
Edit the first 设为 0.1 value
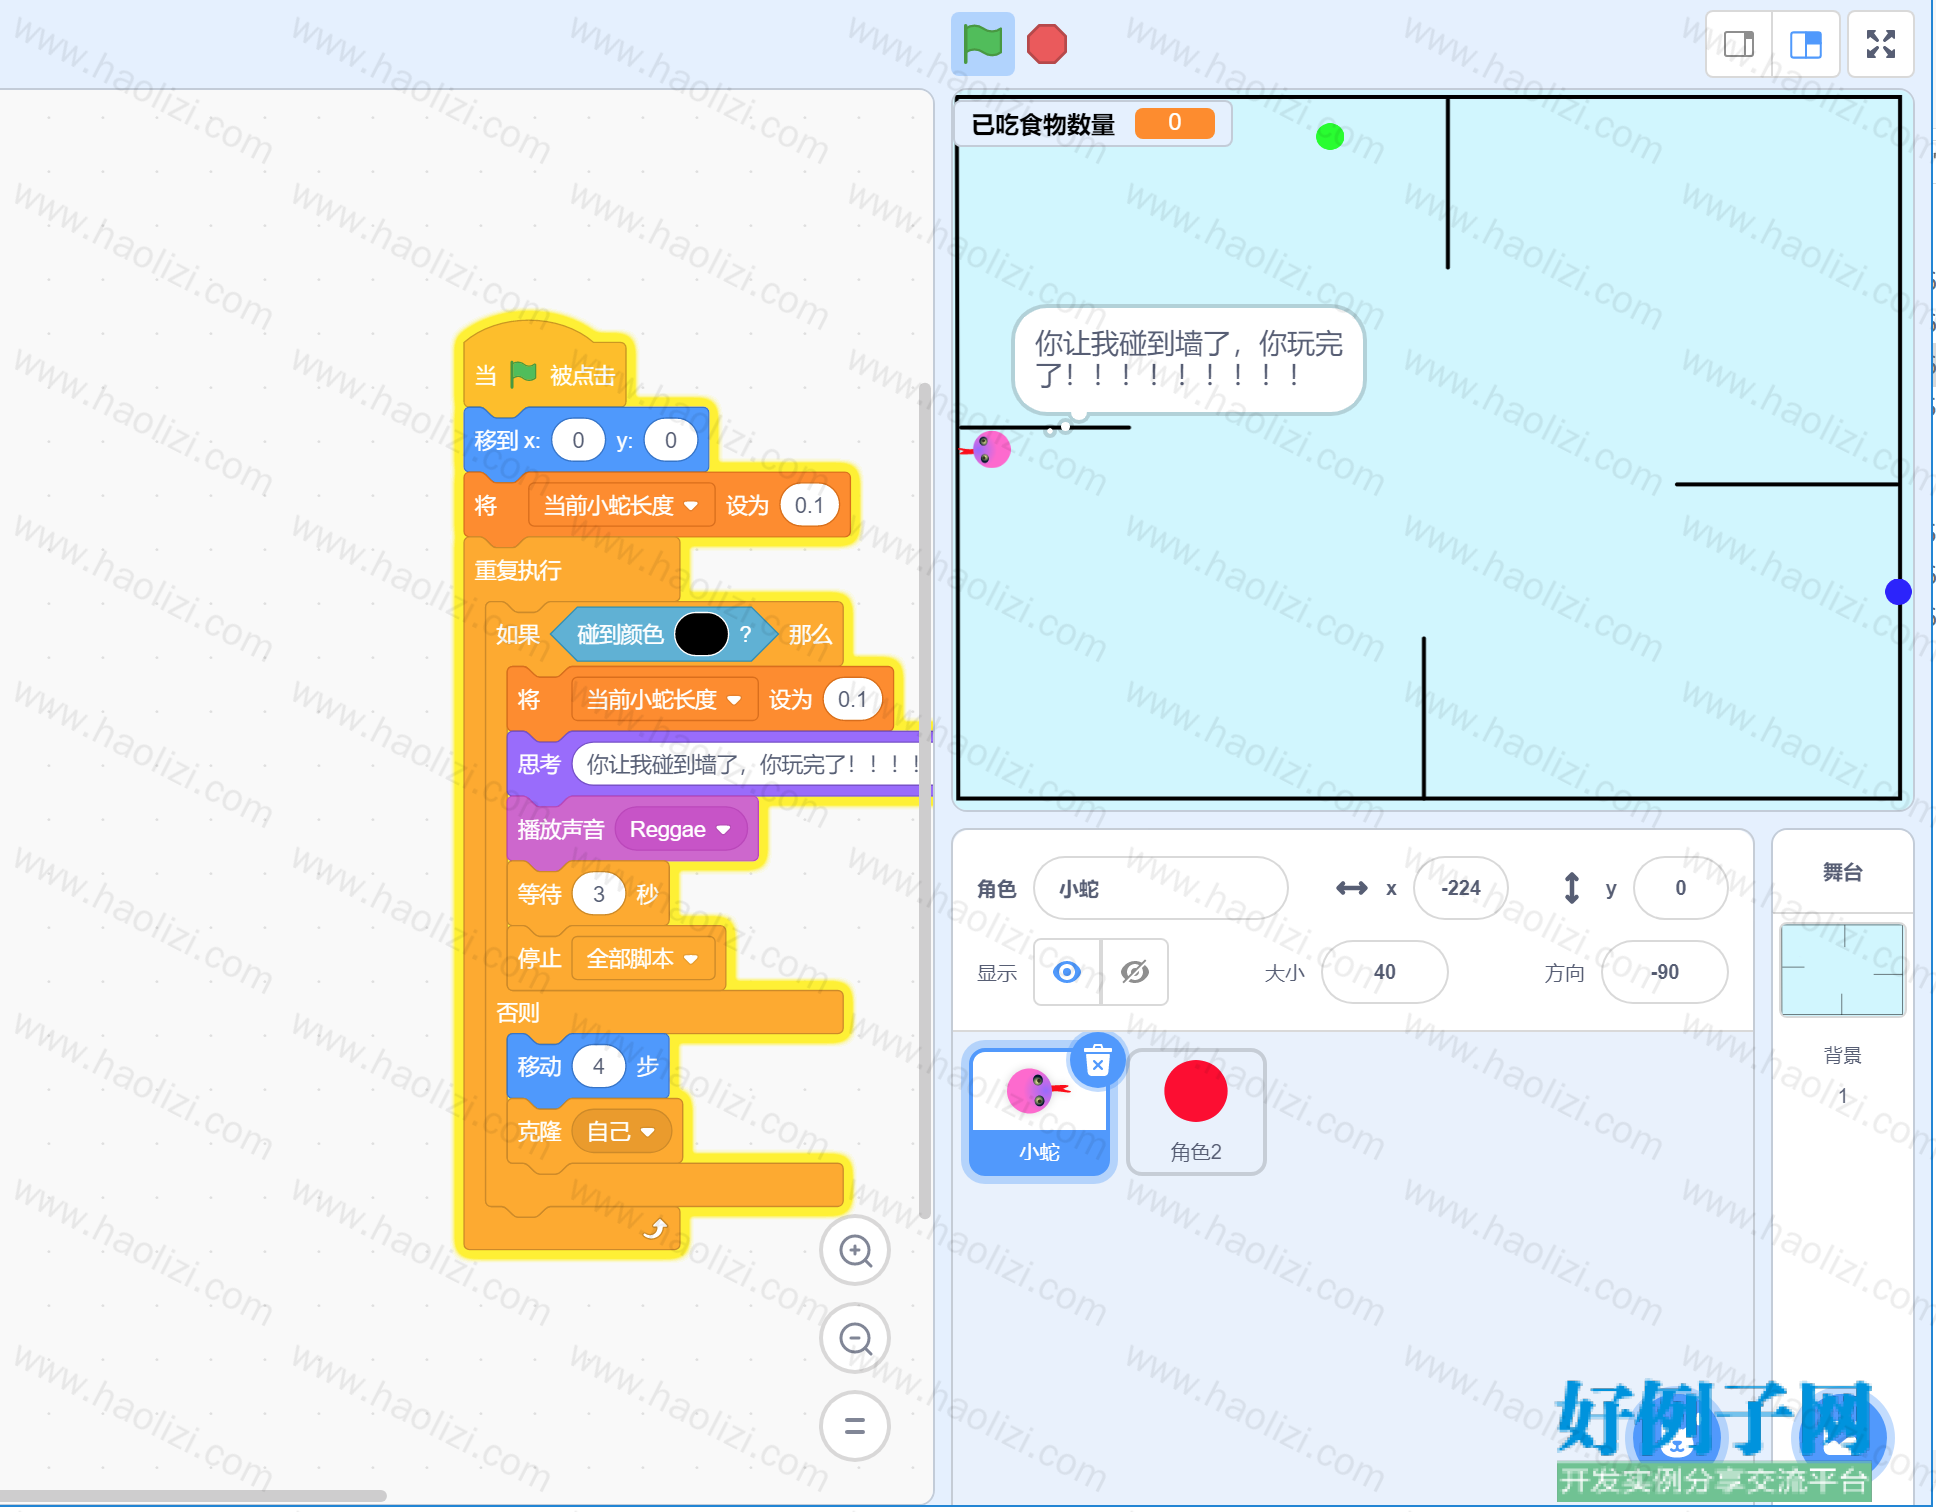[809, 505]
